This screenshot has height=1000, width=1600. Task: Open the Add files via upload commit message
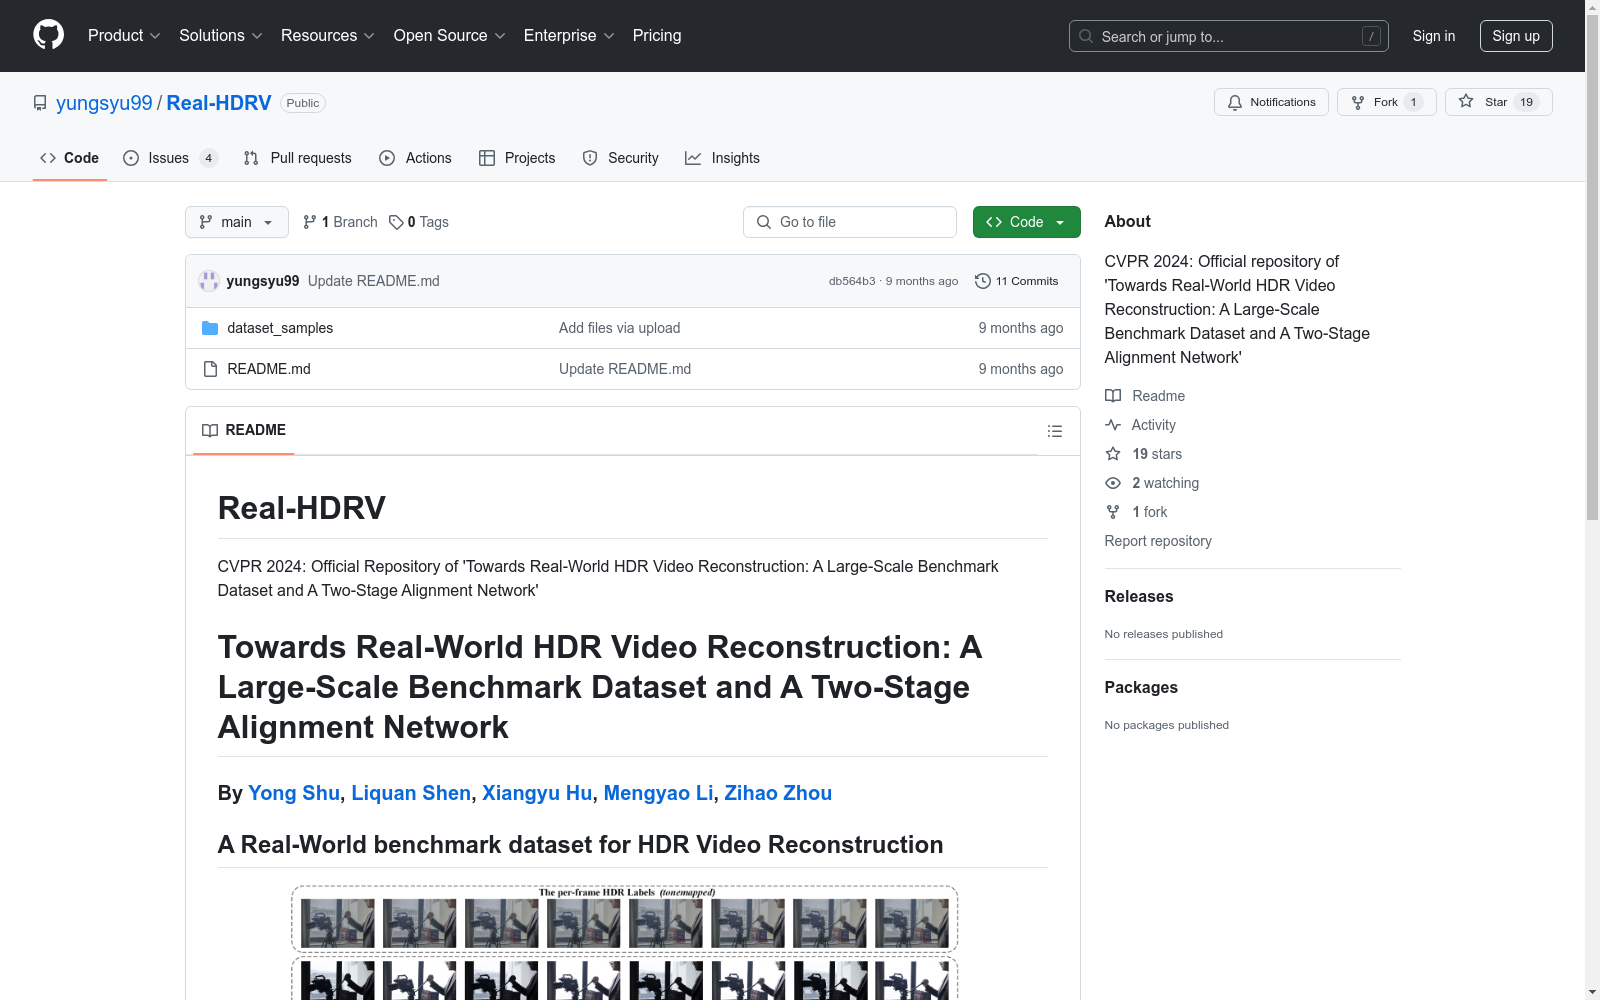[620, 328]
